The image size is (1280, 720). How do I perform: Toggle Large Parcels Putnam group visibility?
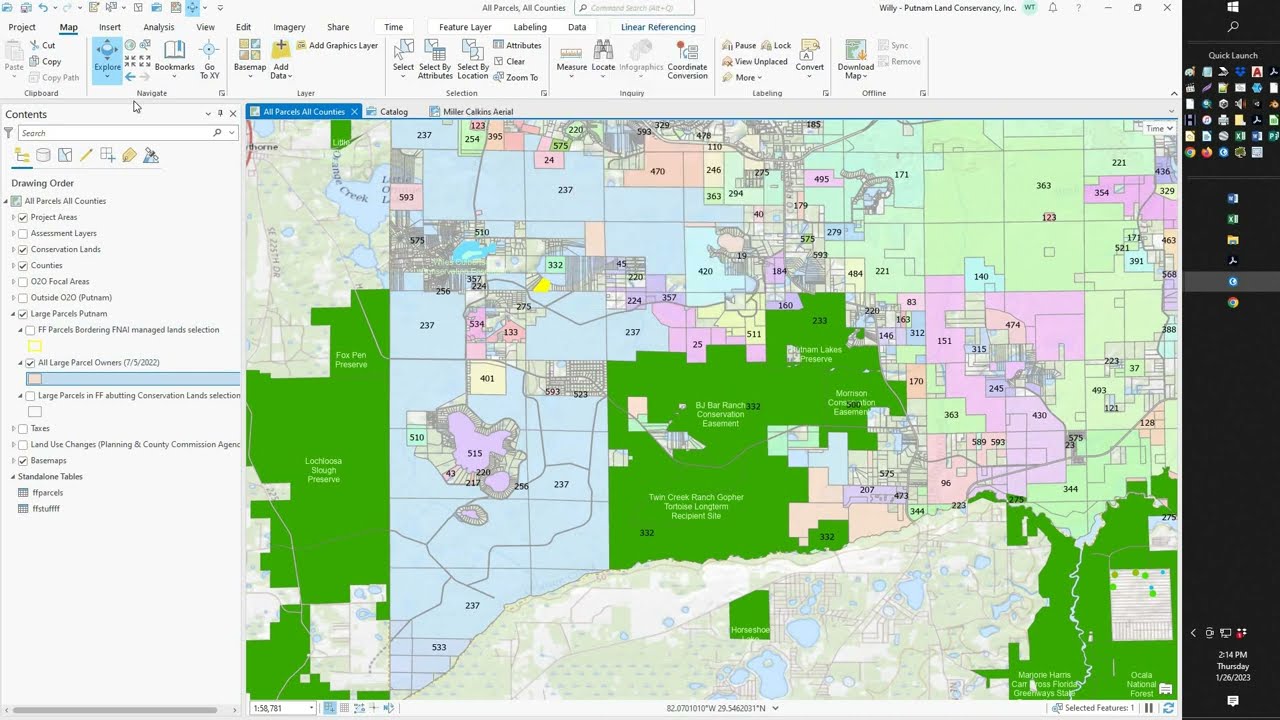[x=23, y=313]
